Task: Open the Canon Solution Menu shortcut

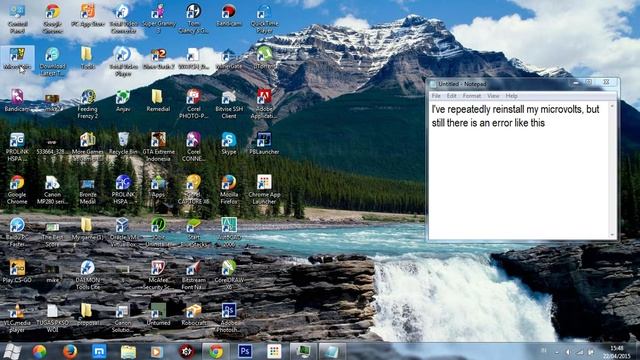Action: point(123,318)
